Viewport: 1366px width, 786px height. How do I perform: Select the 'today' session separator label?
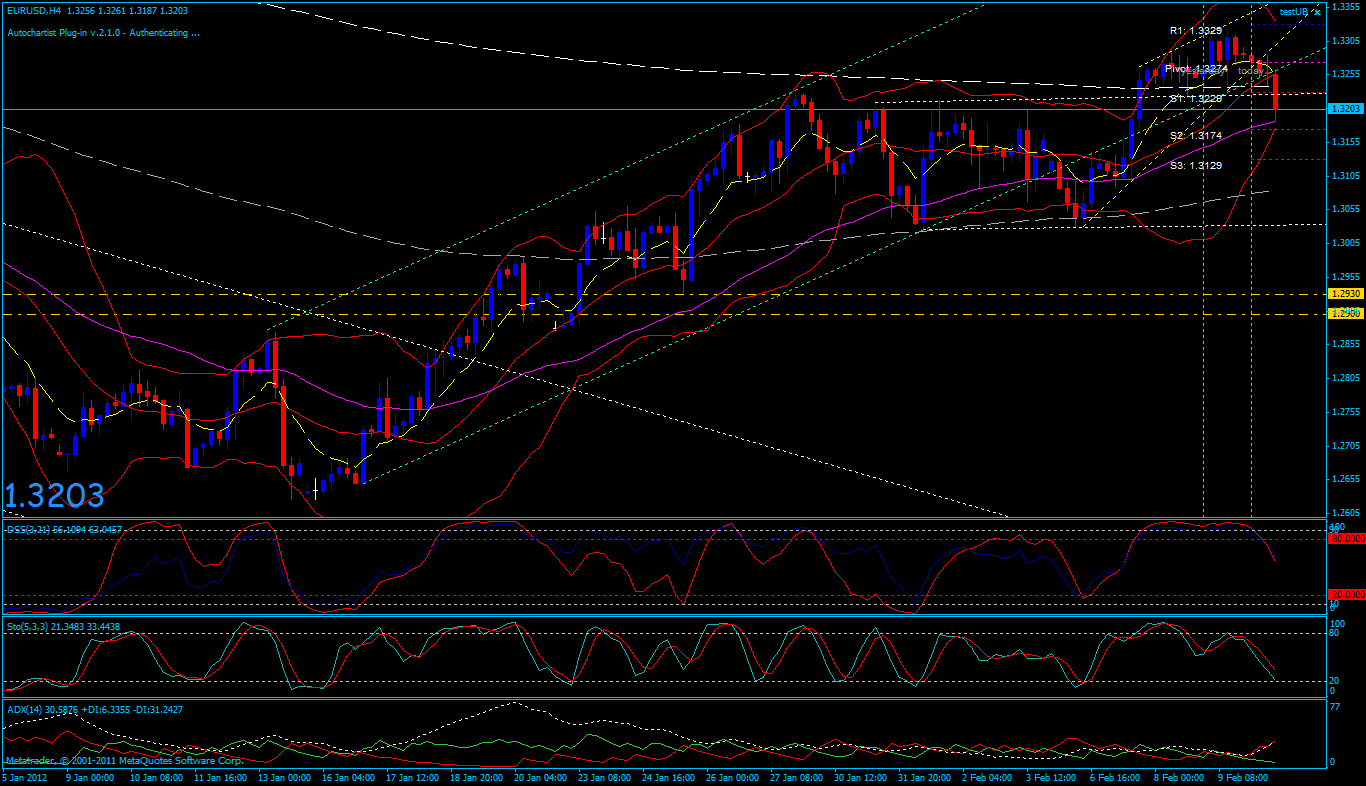pyautogui.click(x=1251, y=70)
